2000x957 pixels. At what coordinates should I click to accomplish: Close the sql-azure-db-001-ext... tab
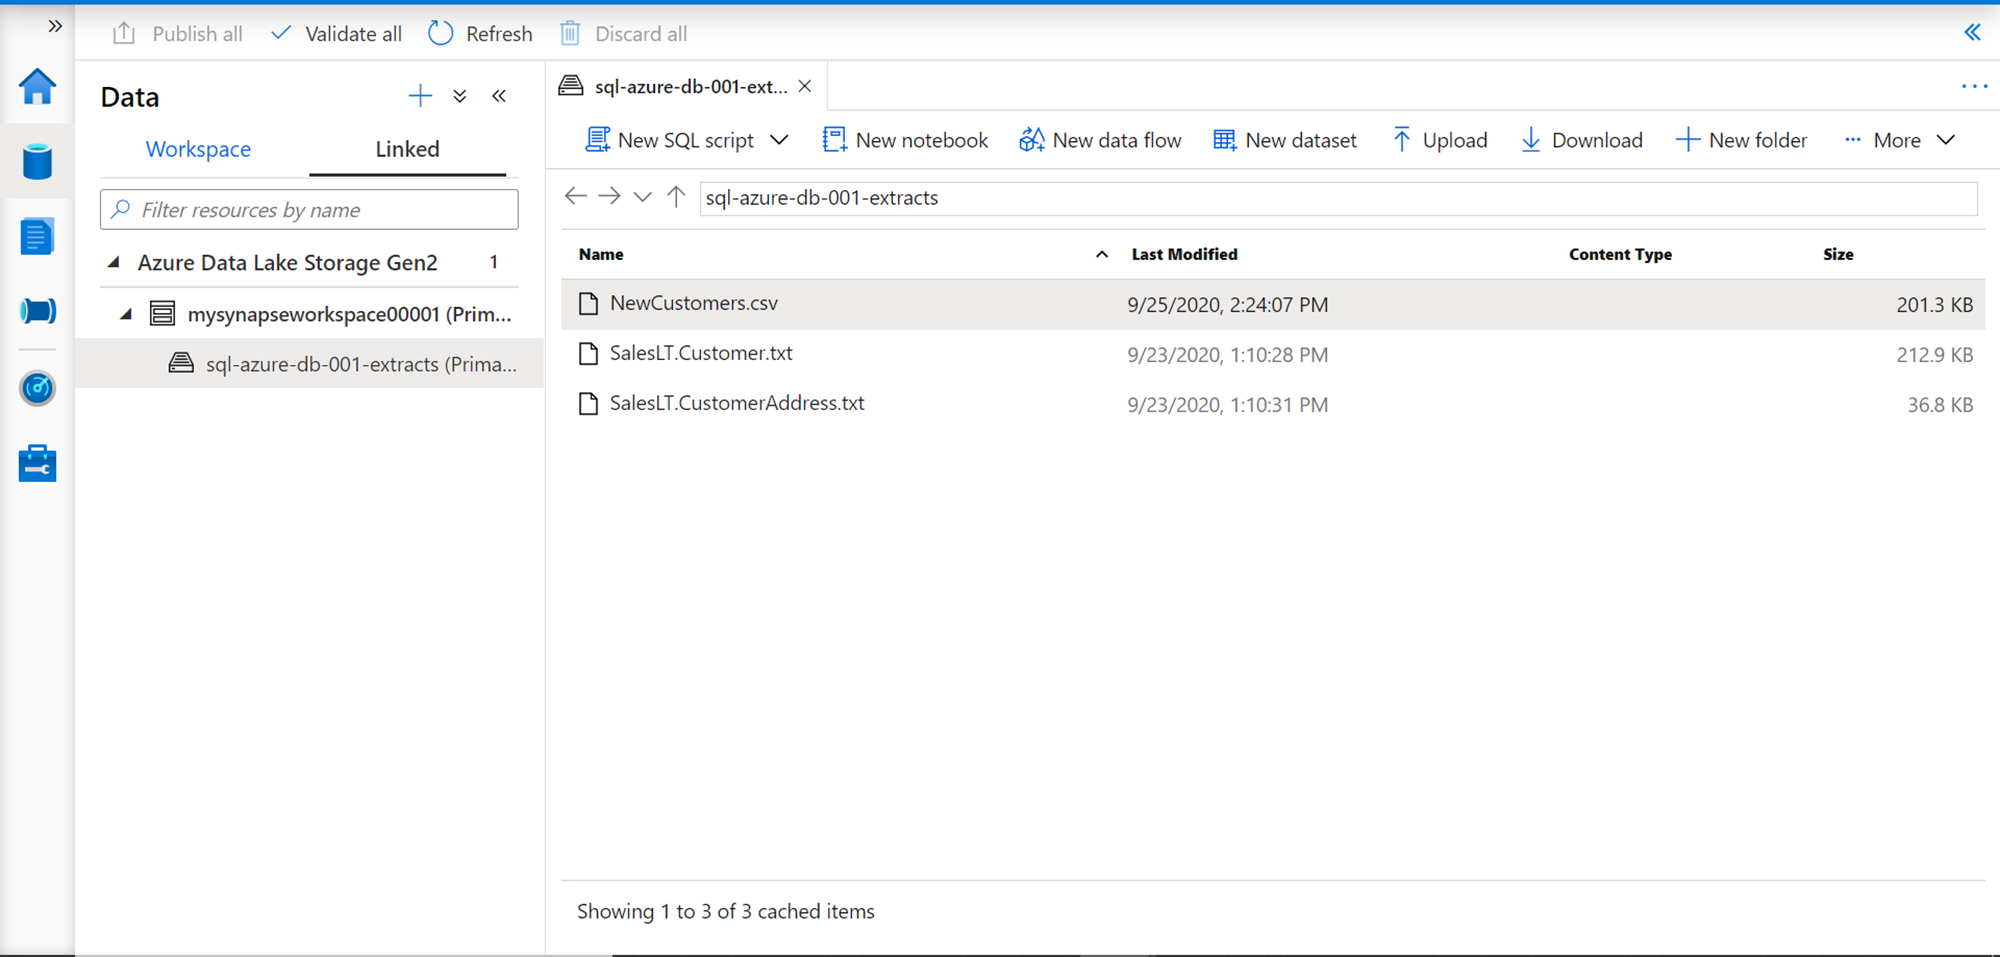[805, 87]
